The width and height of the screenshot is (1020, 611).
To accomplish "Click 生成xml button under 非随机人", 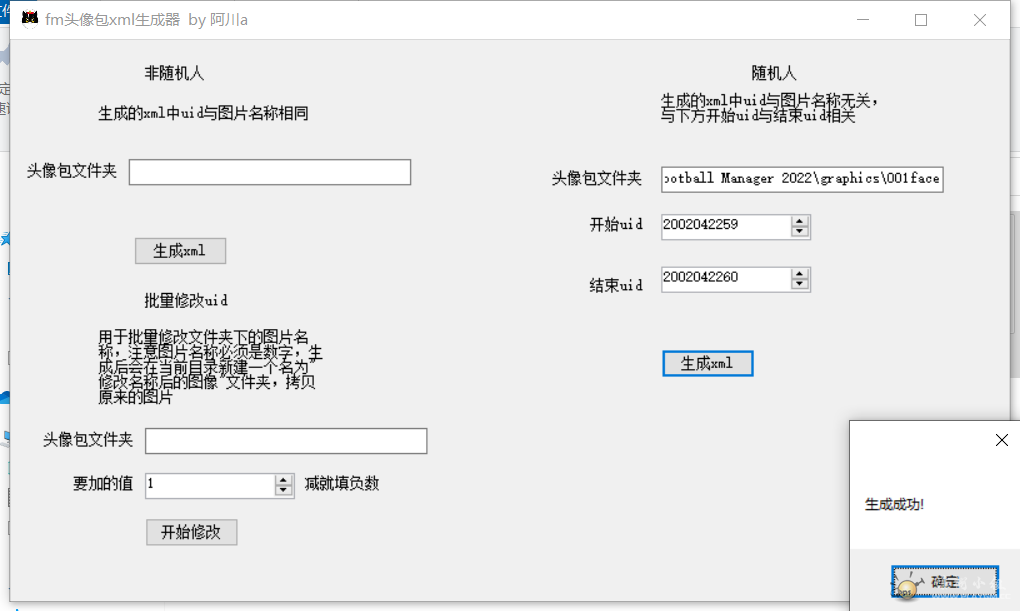I will pos(180,251).
